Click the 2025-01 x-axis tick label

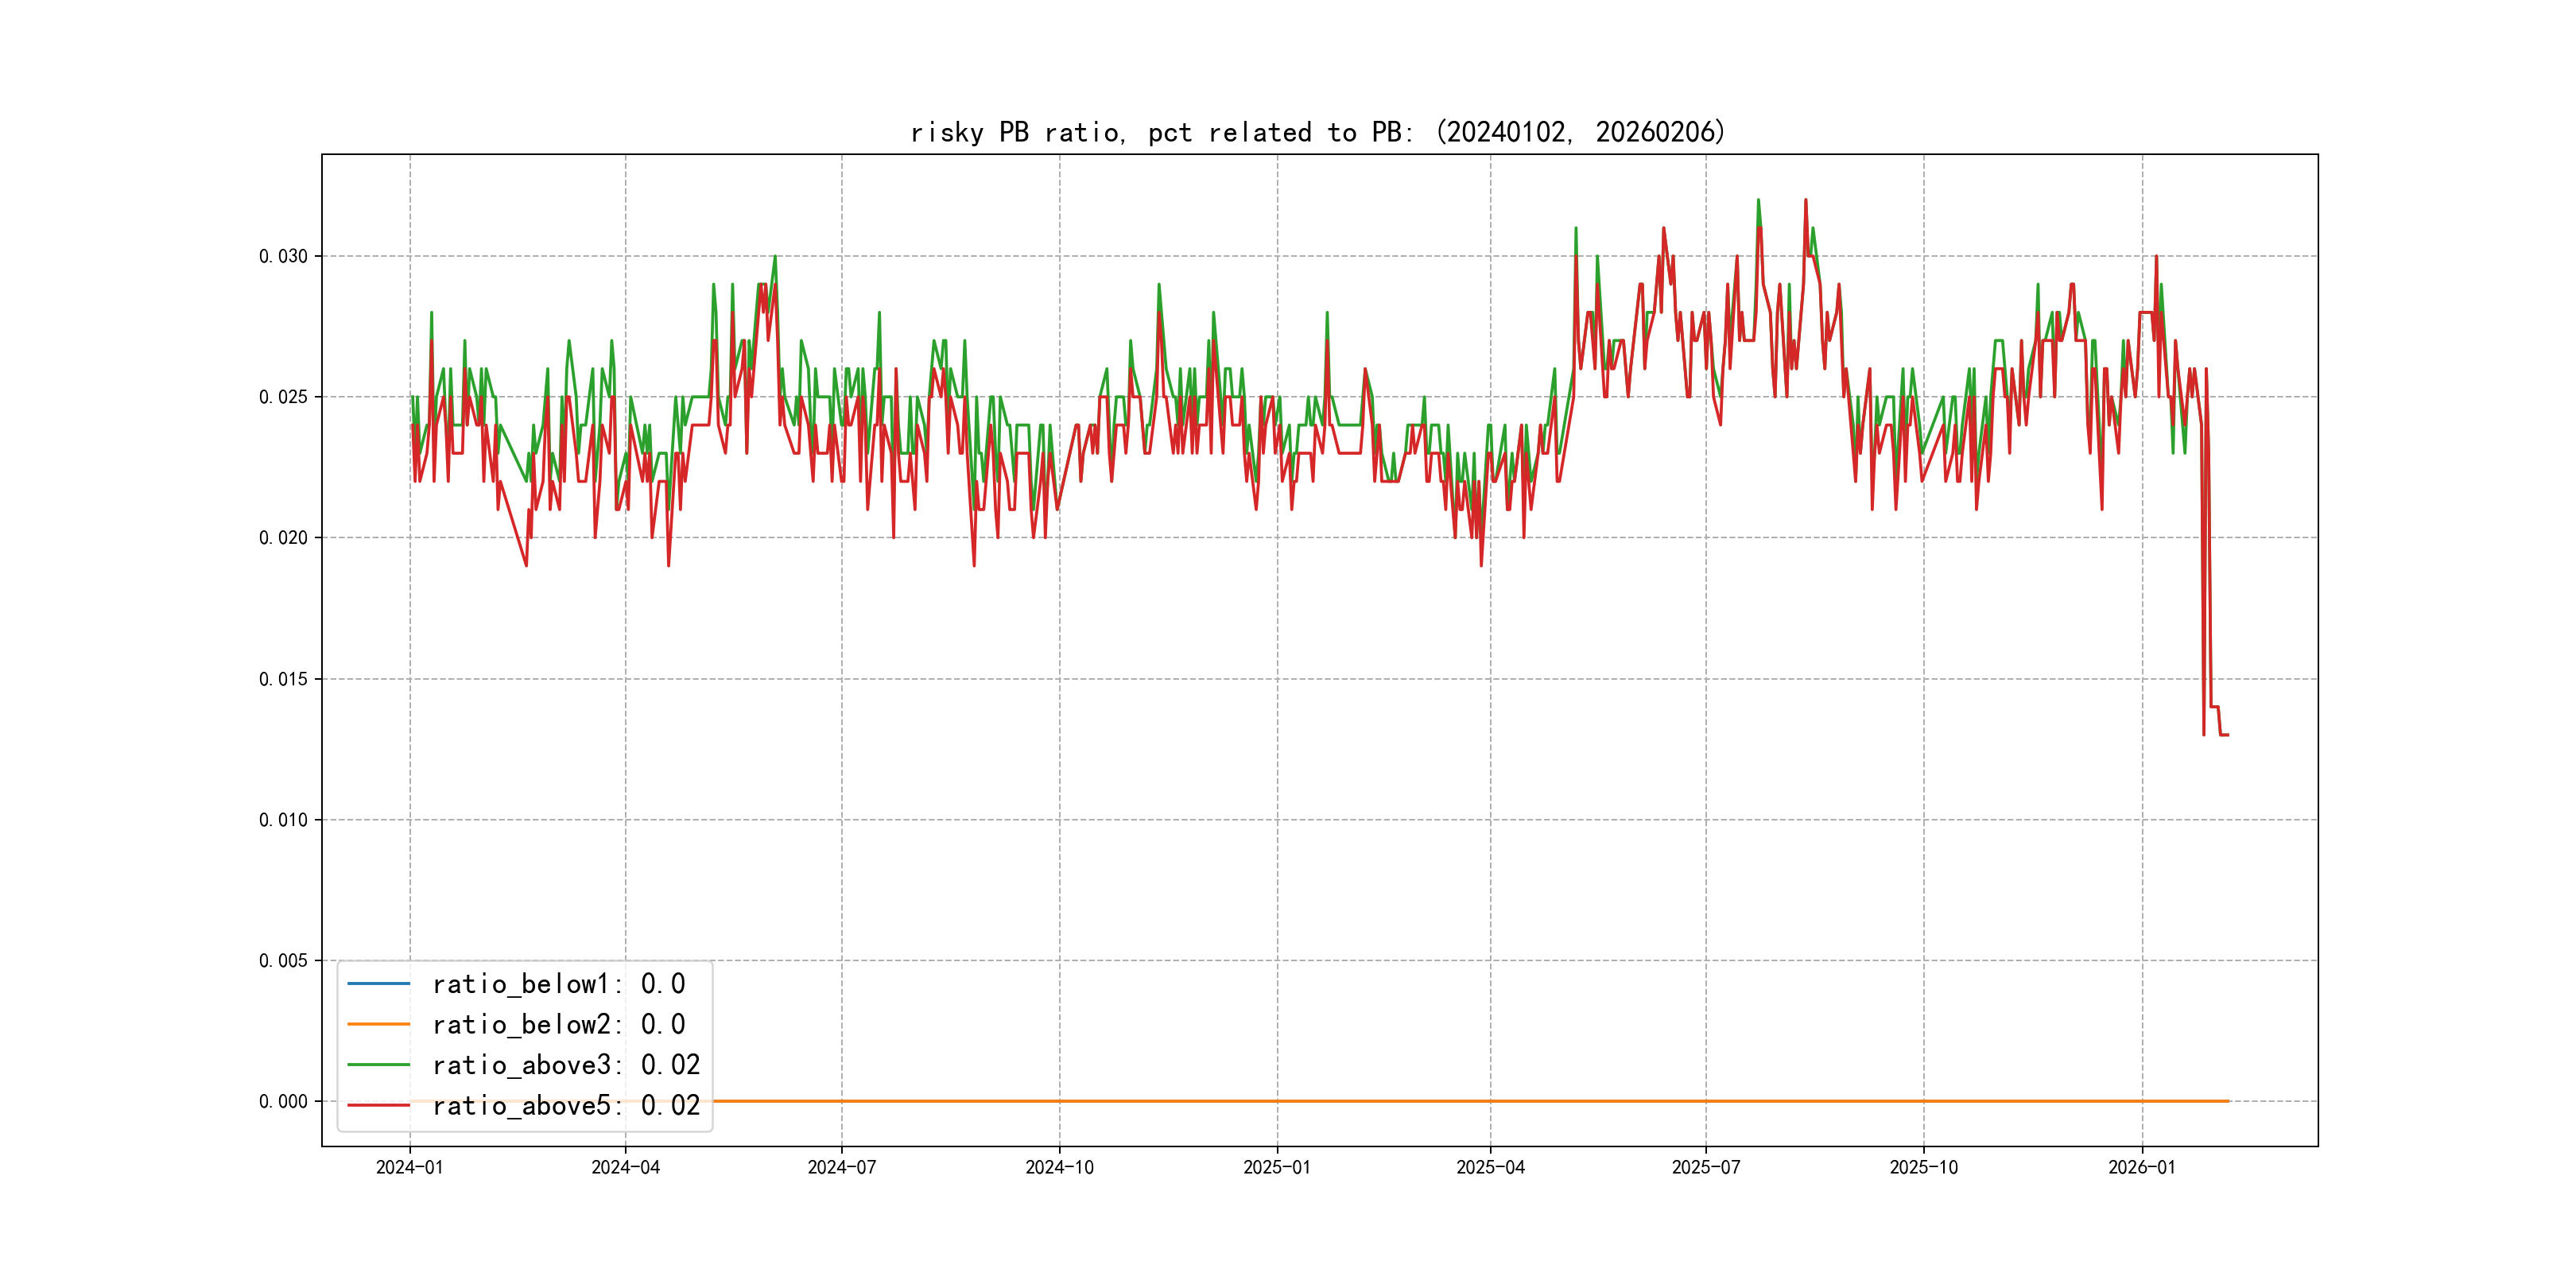[x=1276, y=1167]
